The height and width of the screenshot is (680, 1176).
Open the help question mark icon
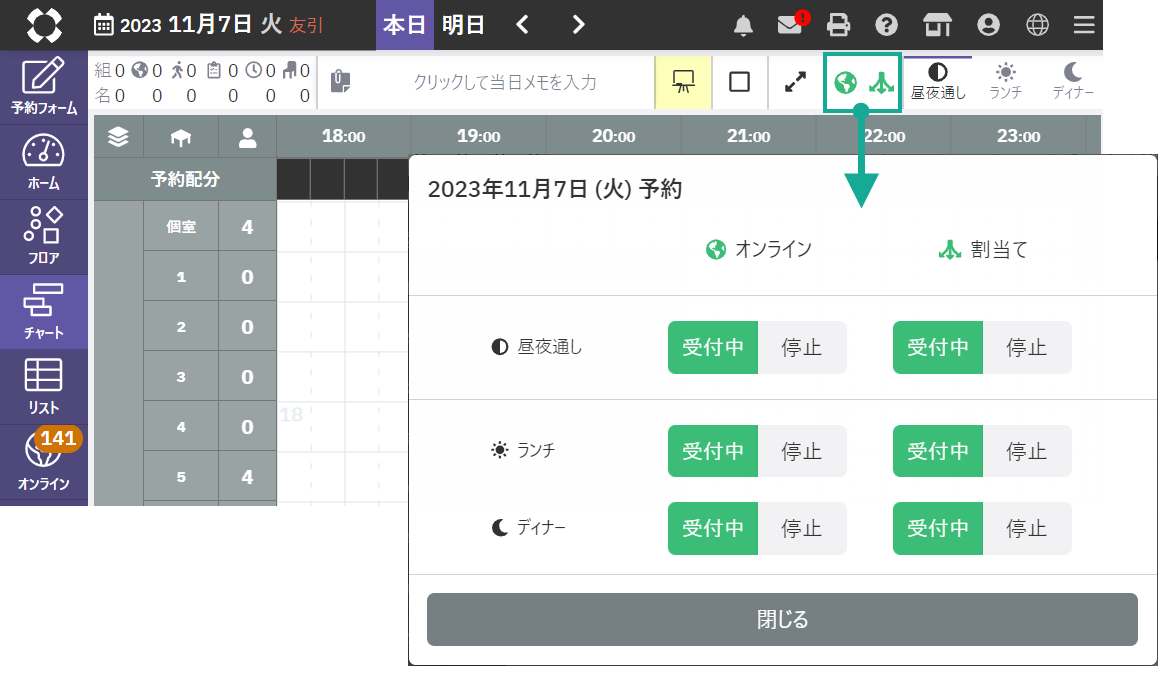(x=885, y=25)
